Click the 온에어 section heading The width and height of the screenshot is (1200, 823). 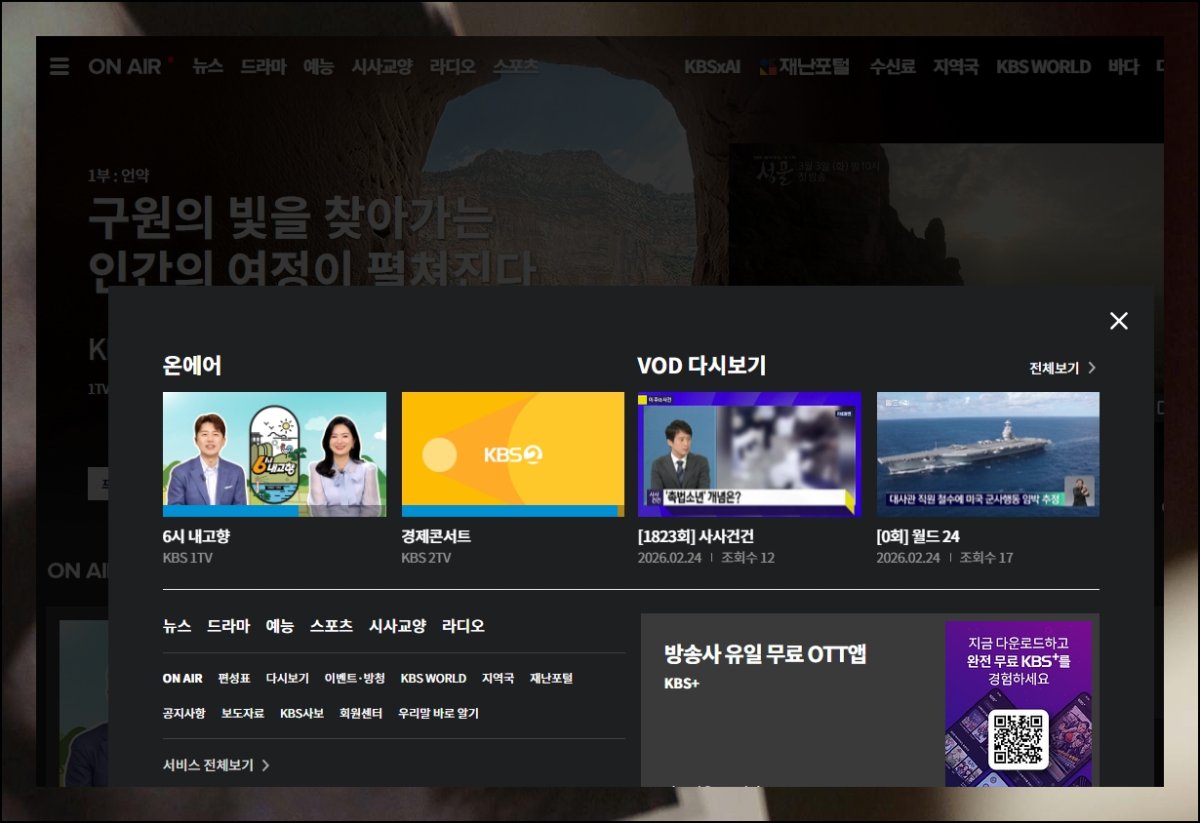(x=192, y=366)
